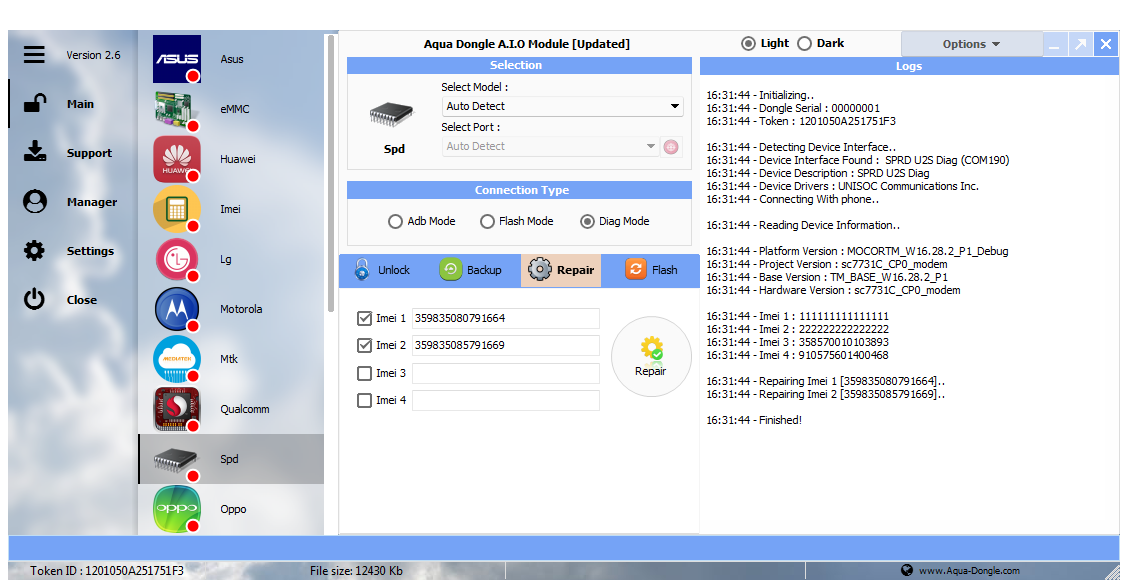The width and height of the screenshot is (1128, 588).
Task: Select the Asus brand icon
Action: 177,59
